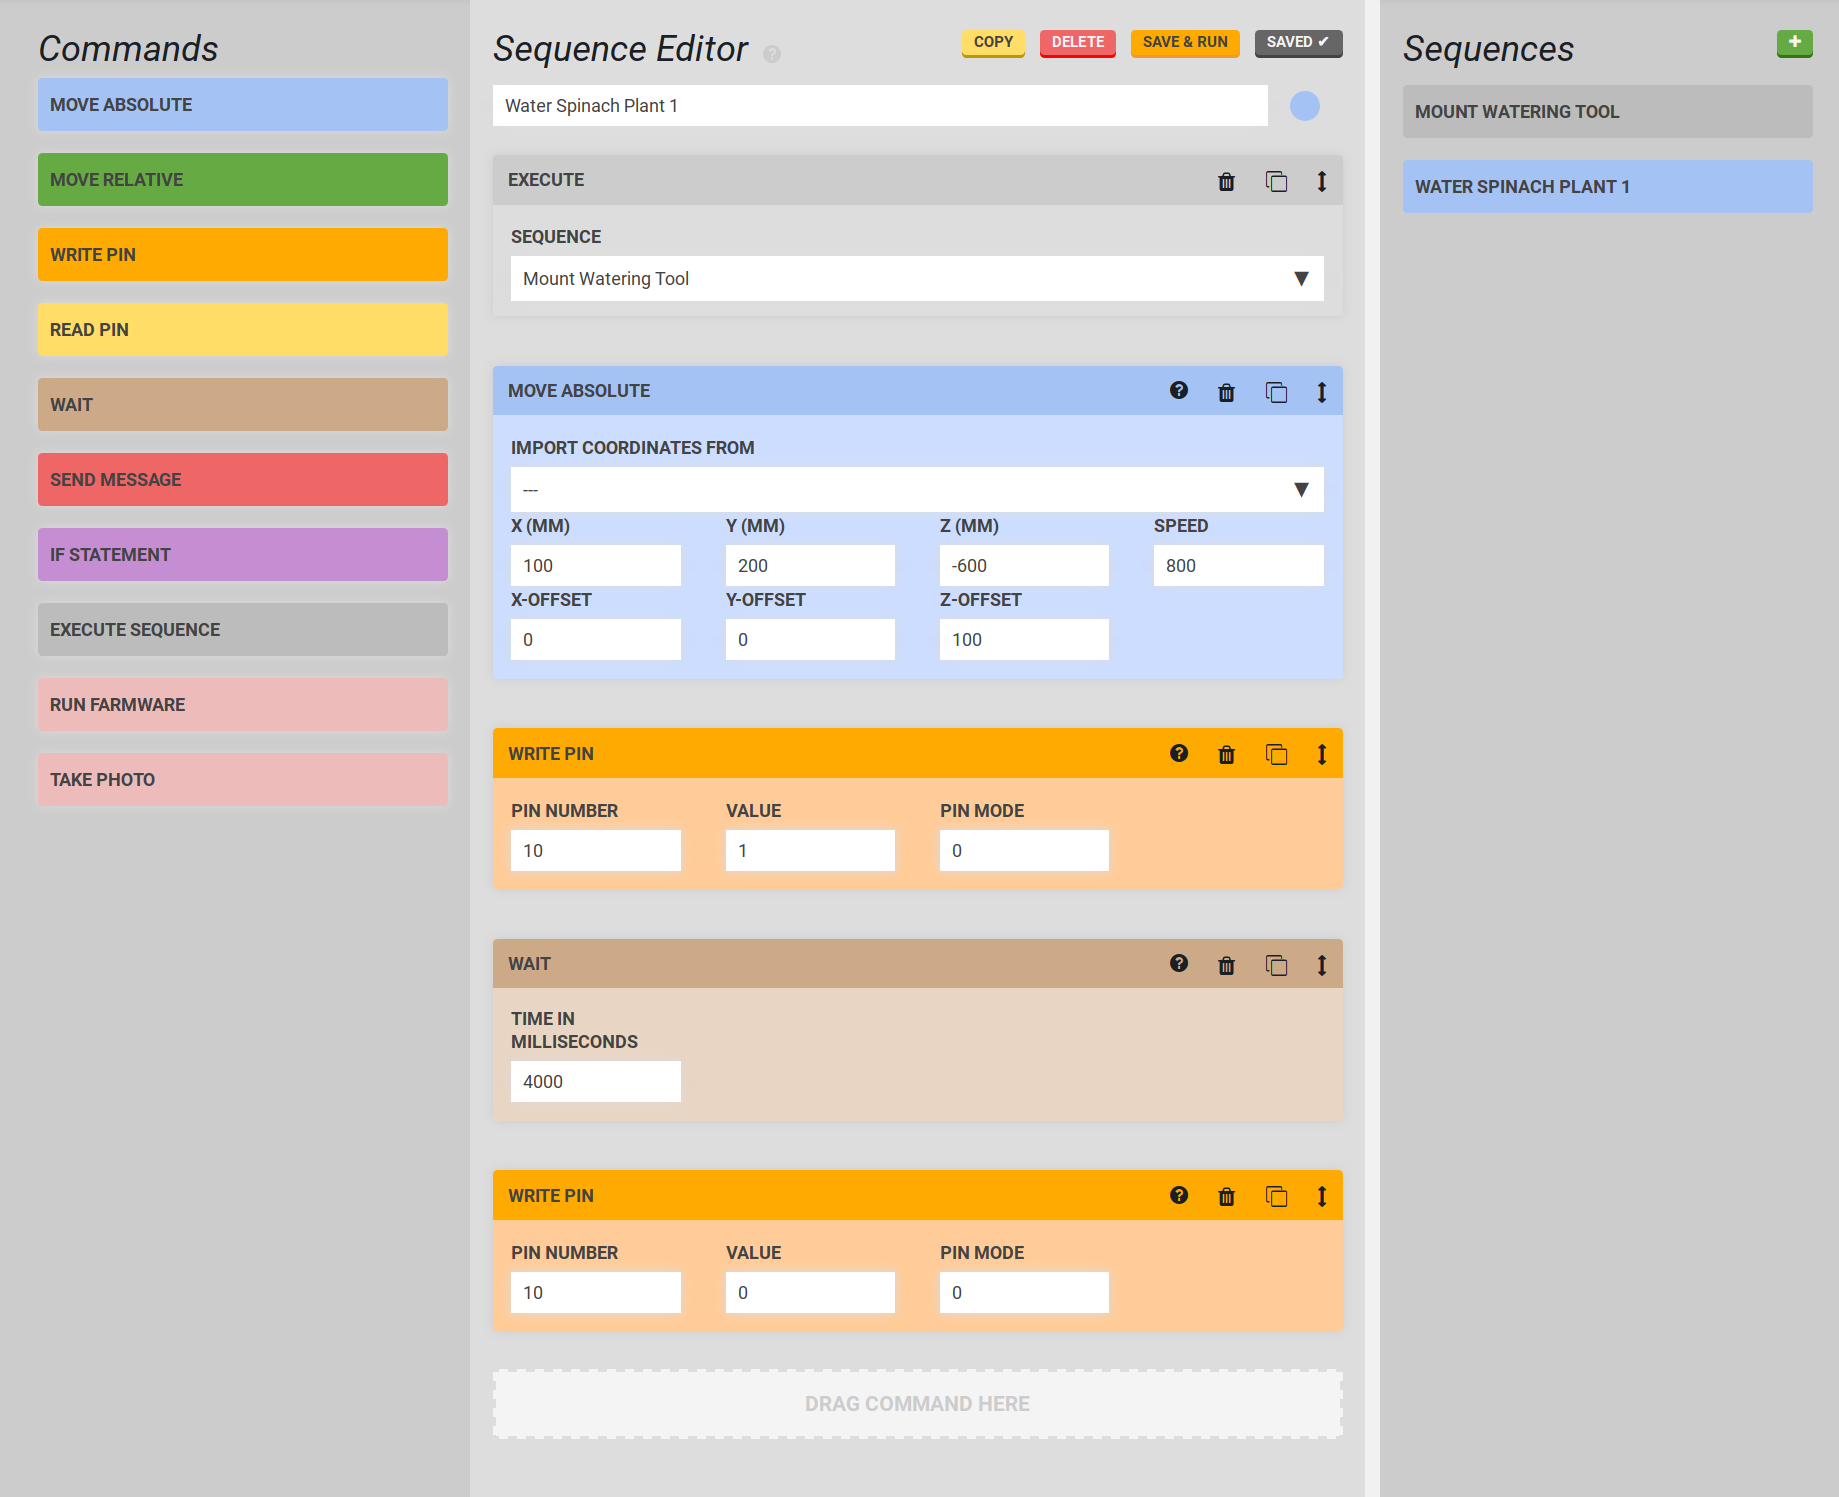Delete the last Write Pin step
The image size is (1839, 1497).
tap(1226, 1197)
